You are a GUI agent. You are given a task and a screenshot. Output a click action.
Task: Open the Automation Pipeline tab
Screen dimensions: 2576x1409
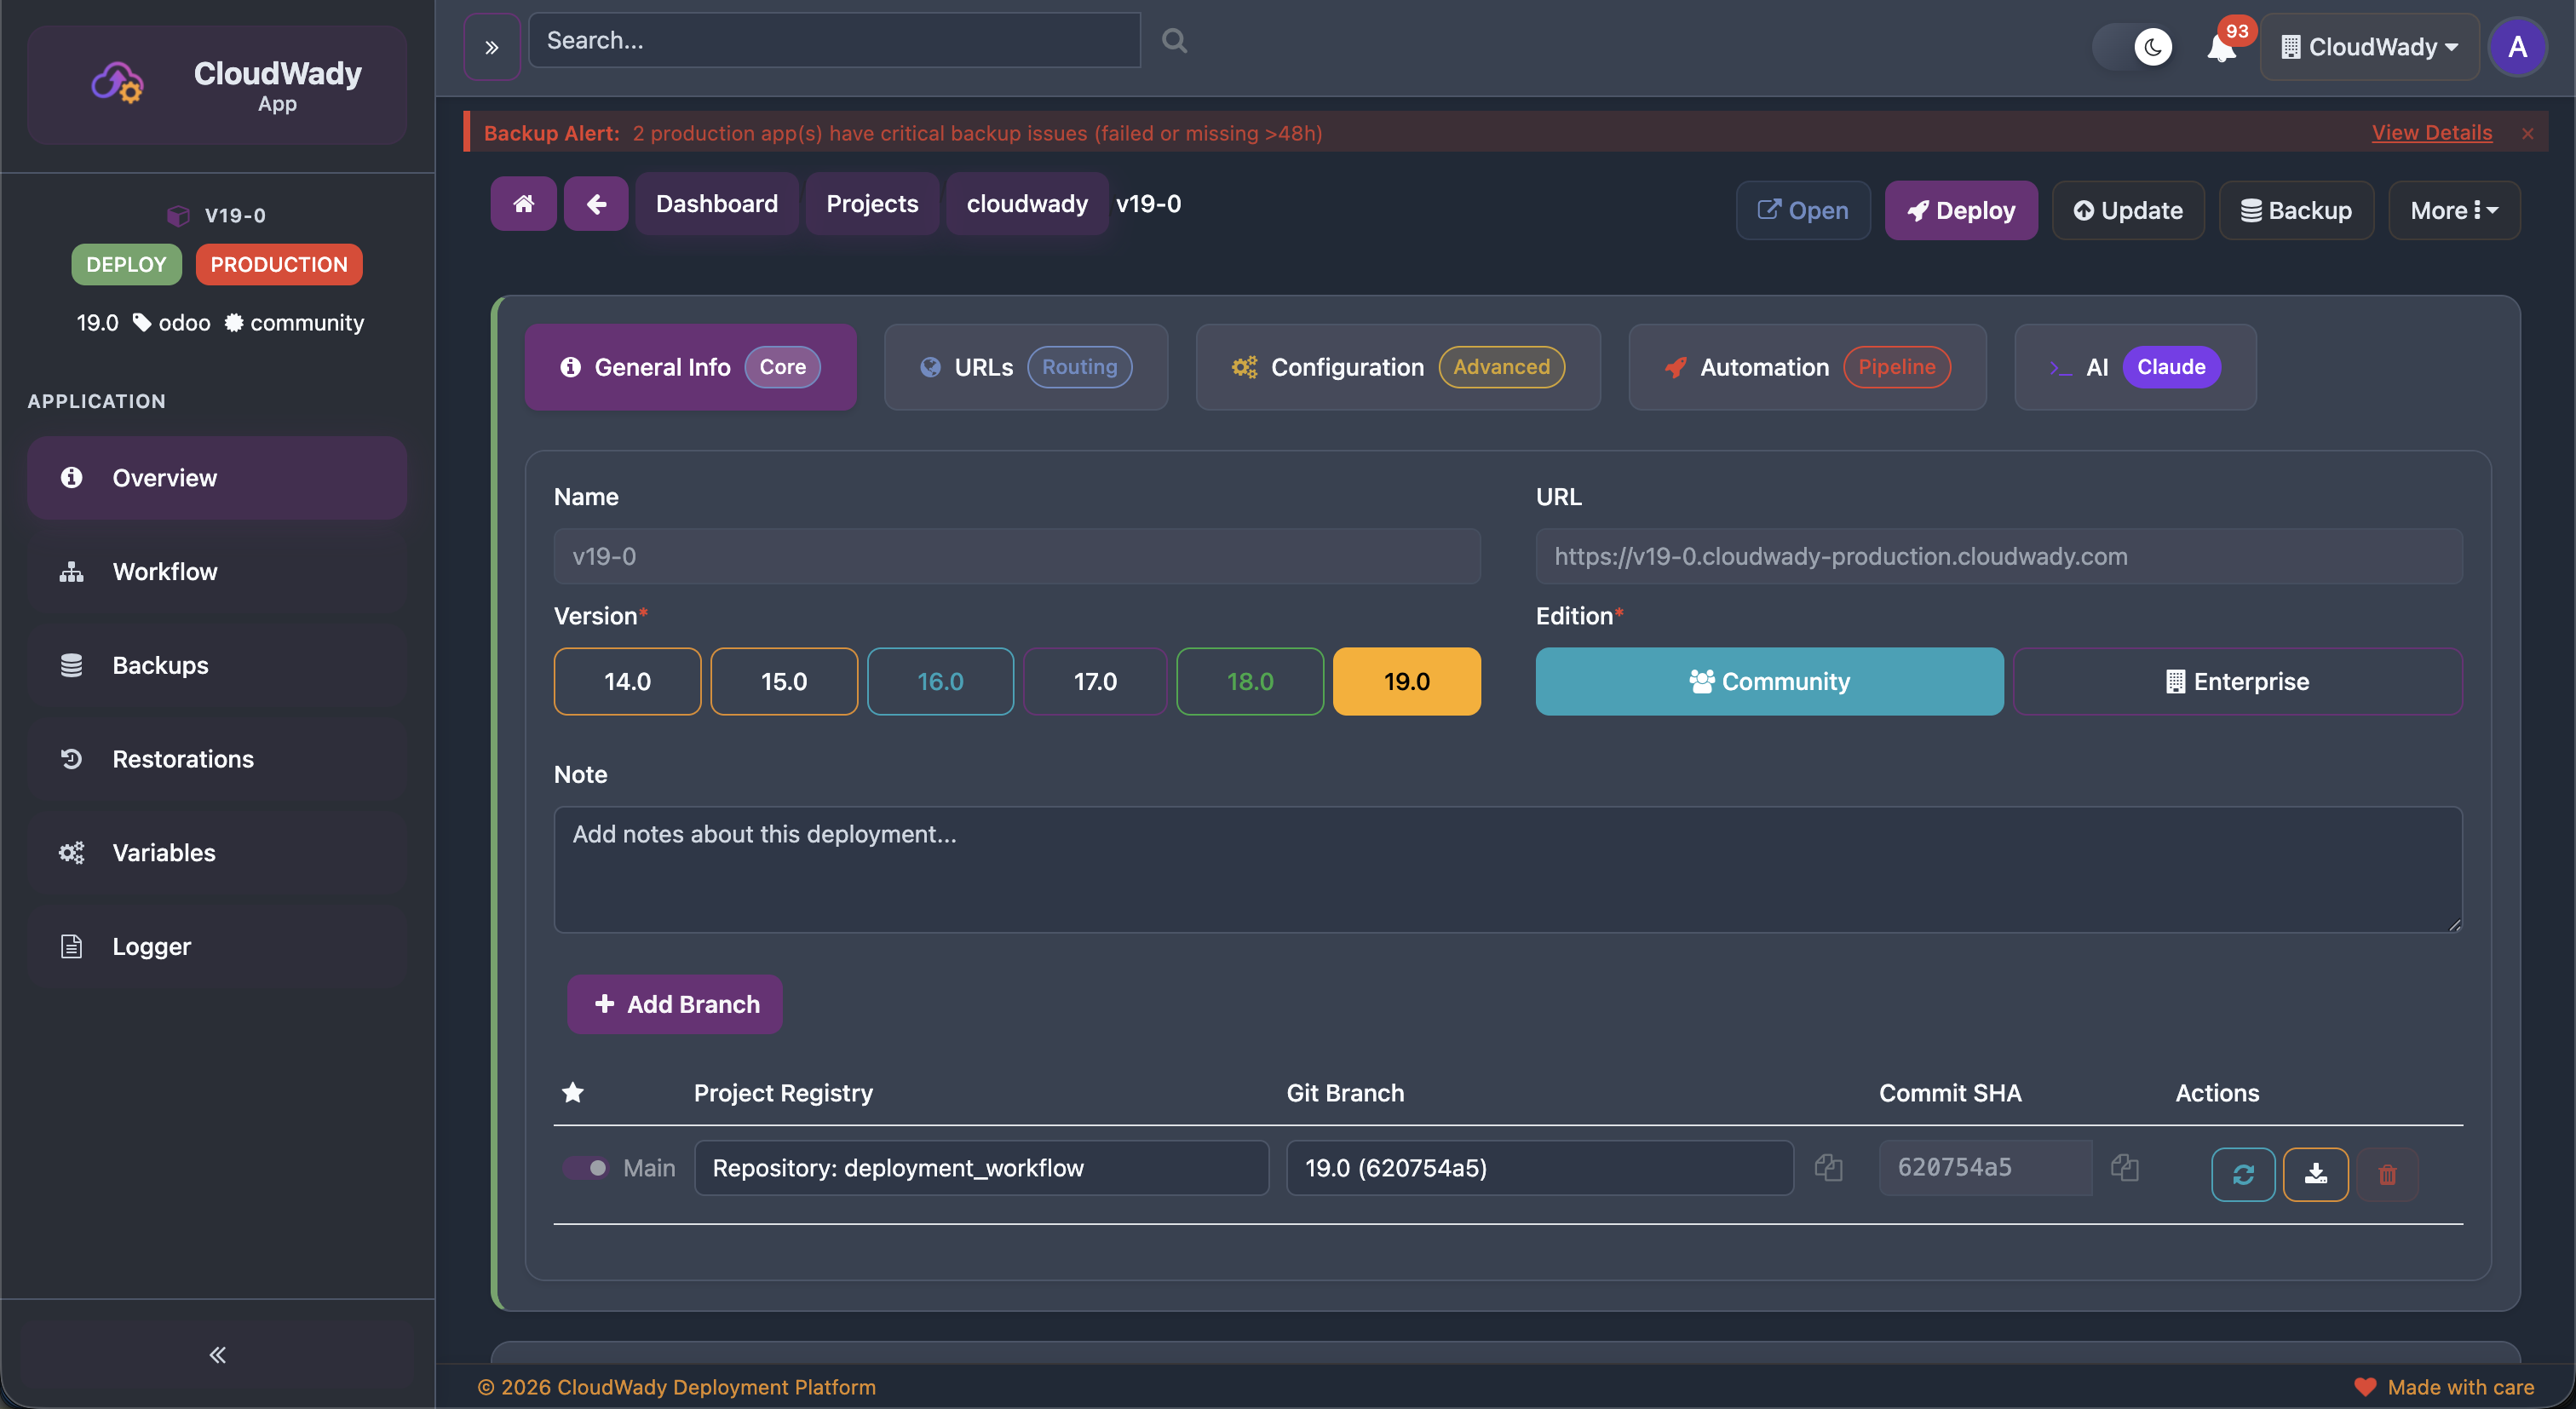coord(1805,367)
